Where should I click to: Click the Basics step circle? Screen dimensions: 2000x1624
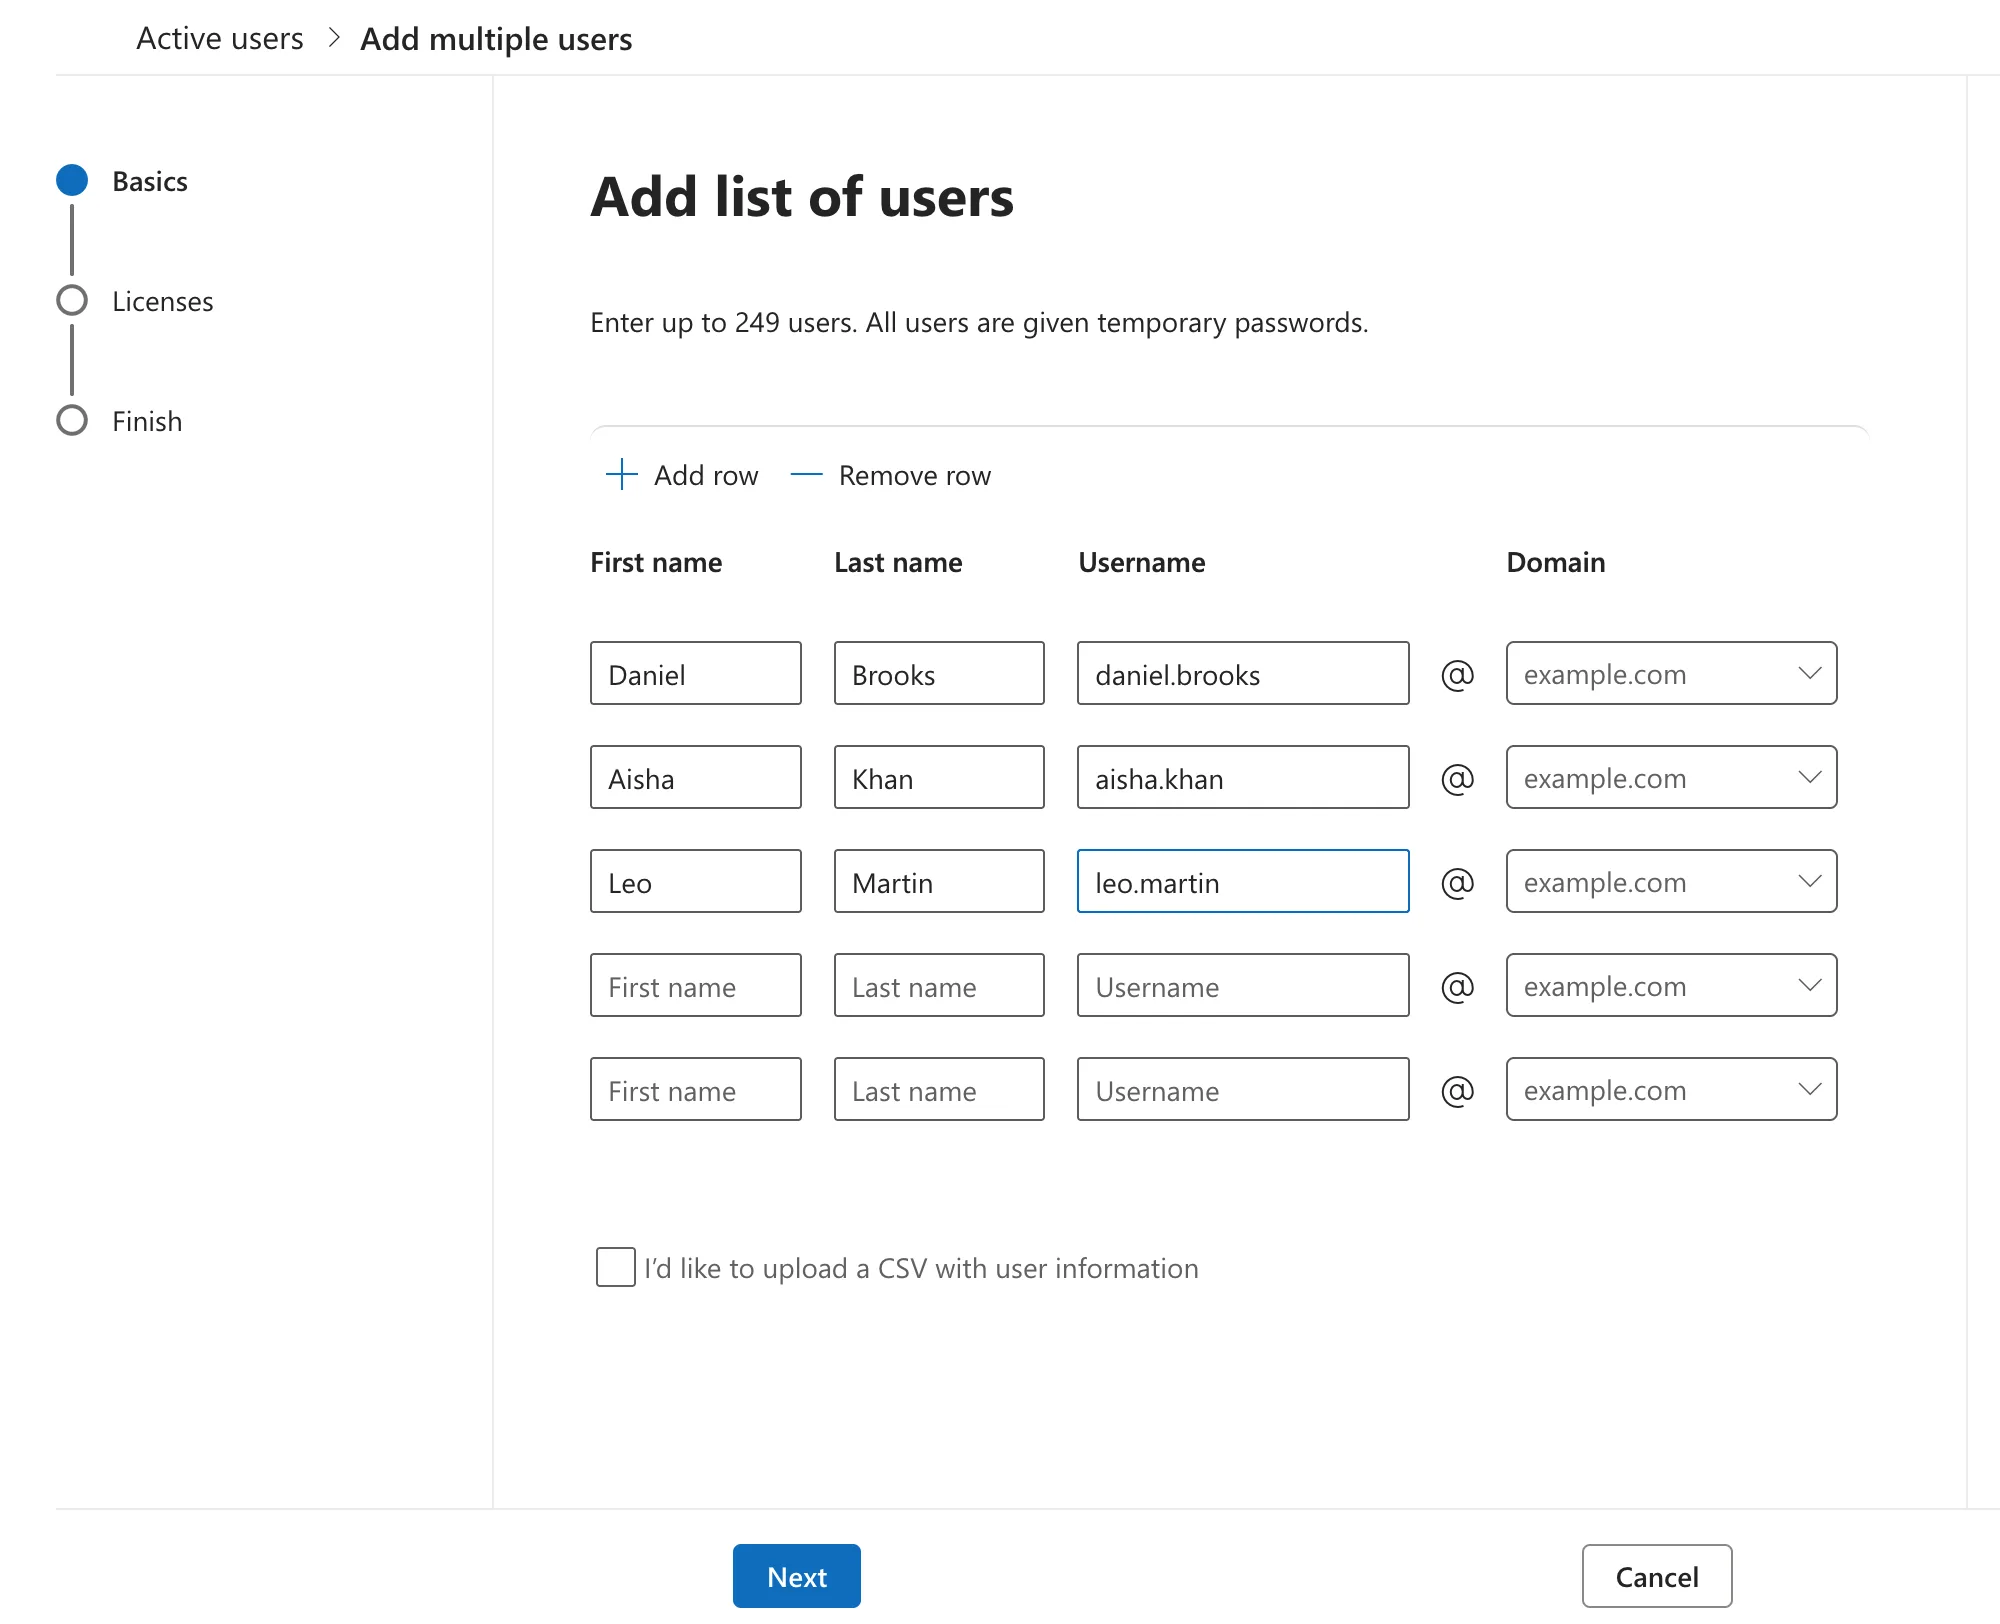pyautogui.click(x=72, y=181)
